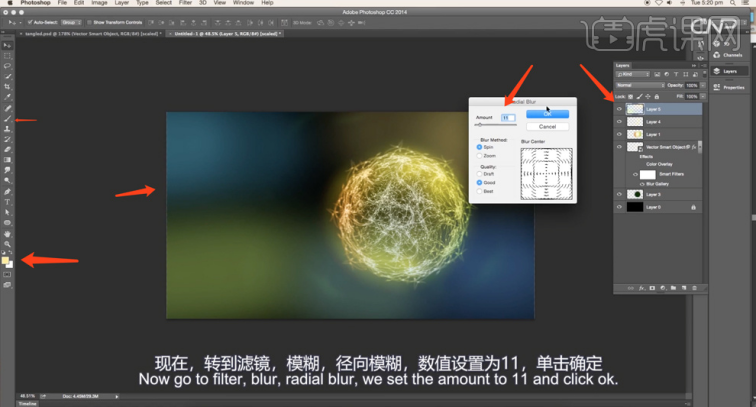Viewport: 756px width, 407px height.
Task: Hide Layer 0 visibility eye
Action: (x=620, y=207)
